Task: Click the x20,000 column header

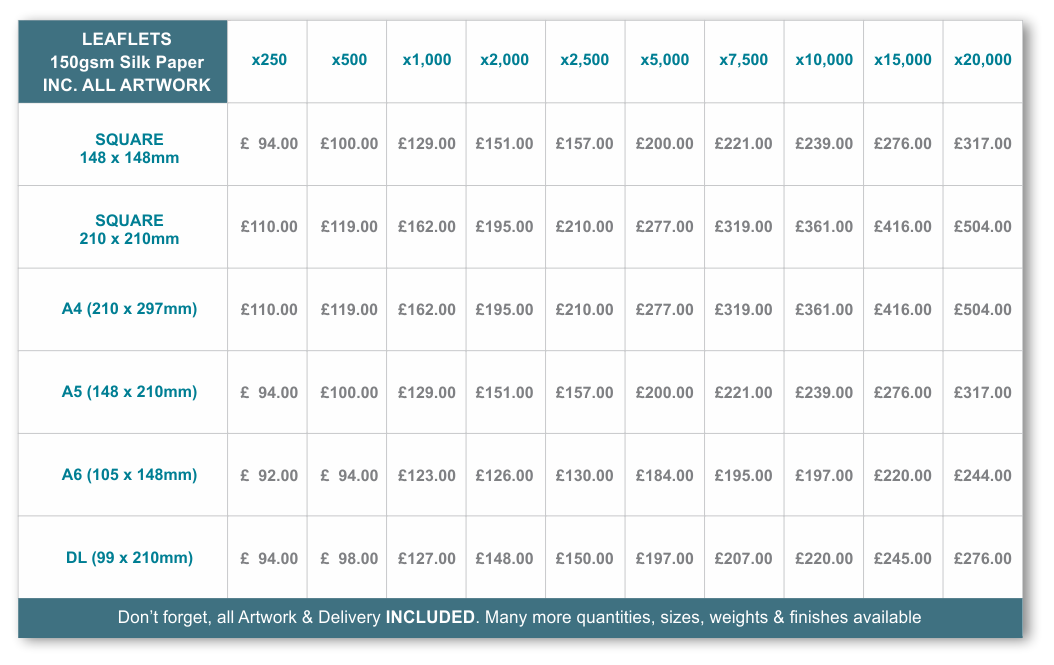Action: click(x=983, y=60)
